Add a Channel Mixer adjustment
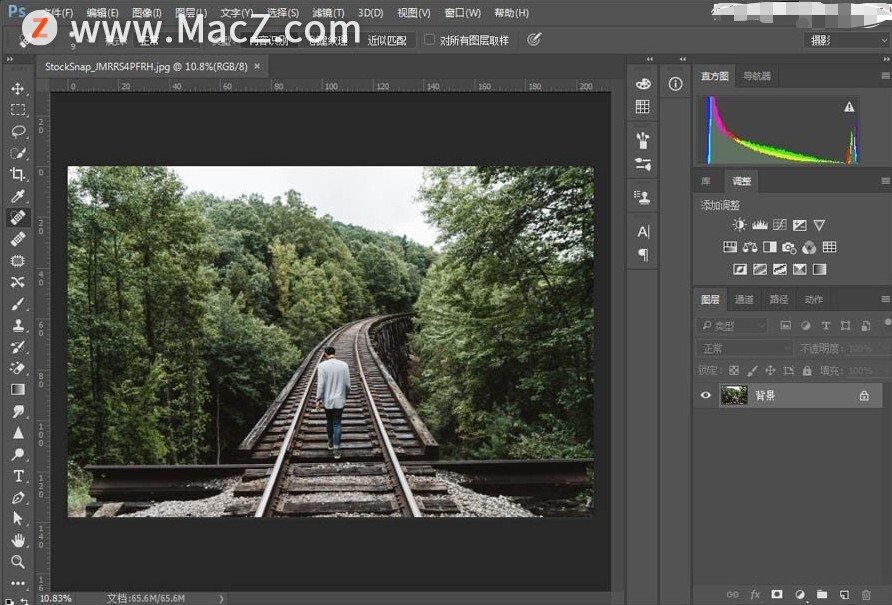This screenshot has height=605, width=892. (809, 247)
